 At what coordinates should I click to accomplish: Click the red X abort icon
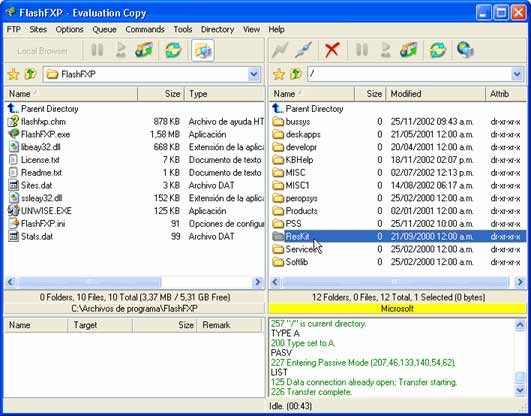pyautogui.click(x=332, y=50)
